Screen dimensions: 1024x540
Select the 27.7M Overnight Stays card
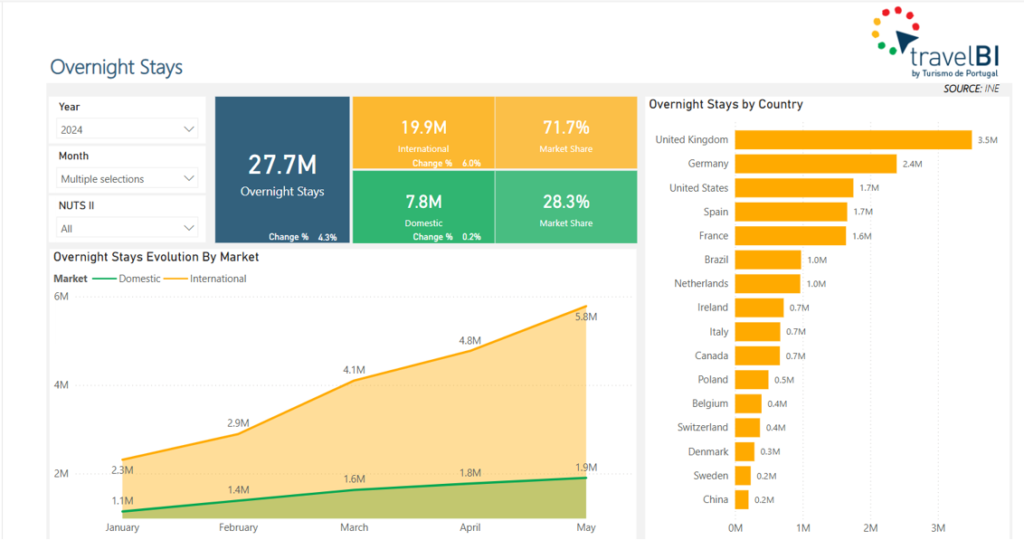click(x=282, y=170)
